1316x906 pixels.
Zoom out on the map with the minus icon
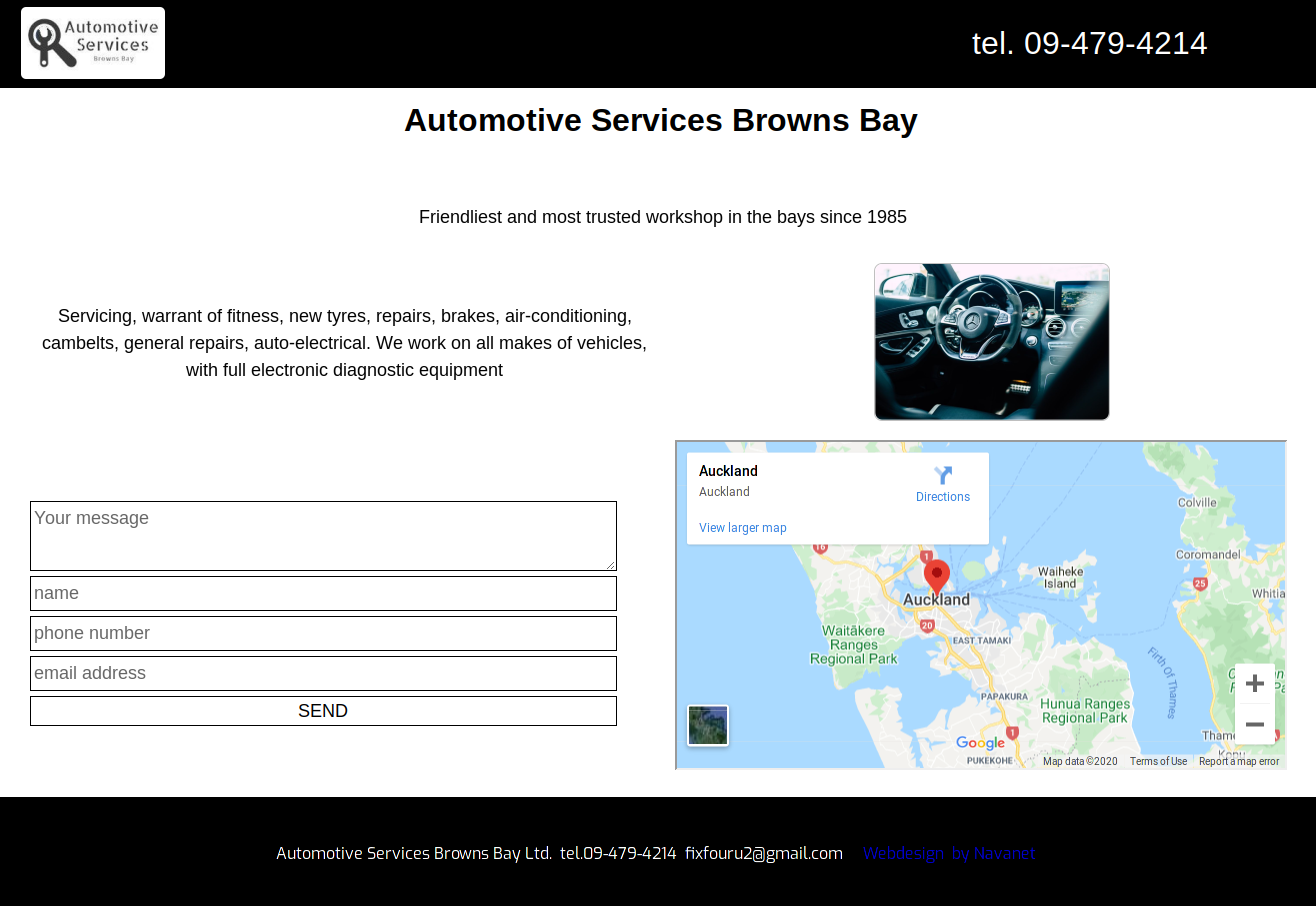pyautogui.click(x=1254, y=723)
